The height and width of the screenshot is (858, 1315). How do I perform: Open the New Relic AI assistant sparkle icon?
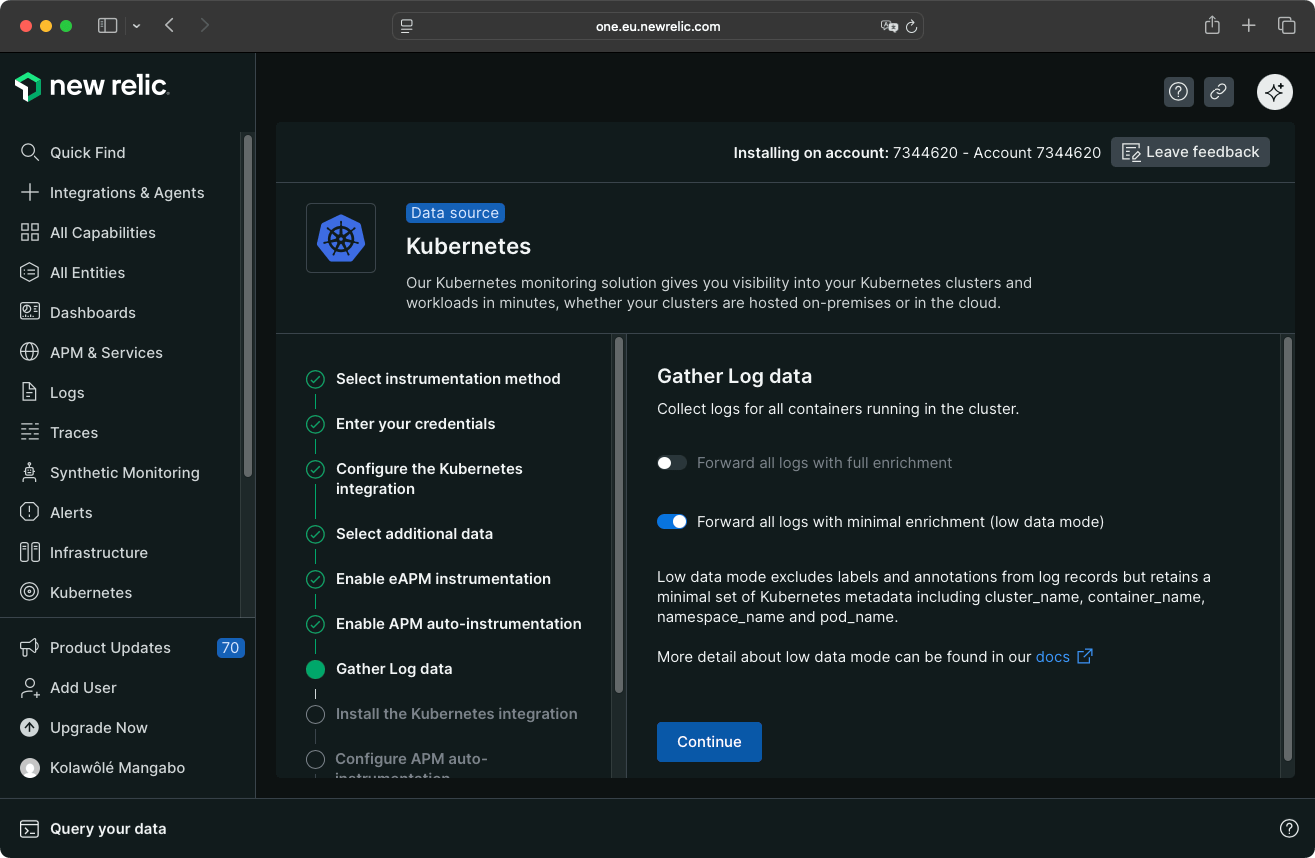coord(1274,91)
